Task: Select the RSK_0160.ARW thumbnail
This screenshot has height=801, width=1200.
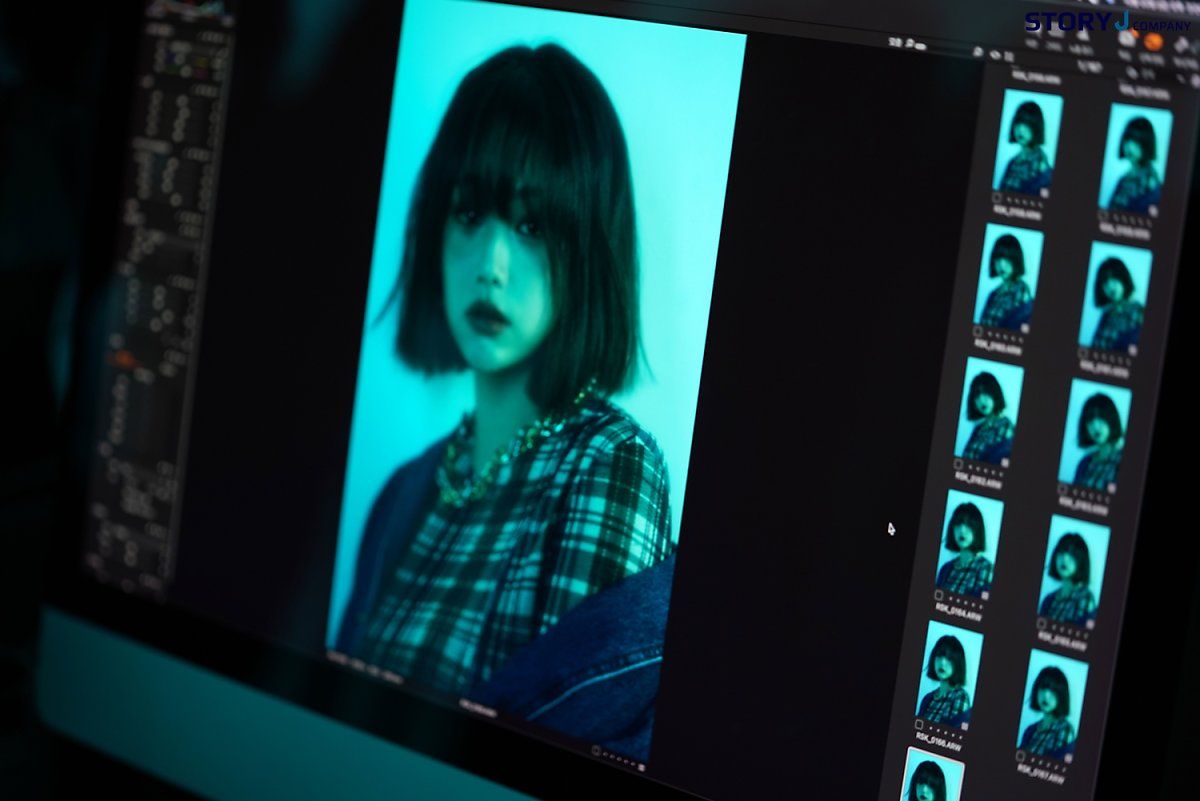Action: pyautogui.click(x=1009, y=279)
